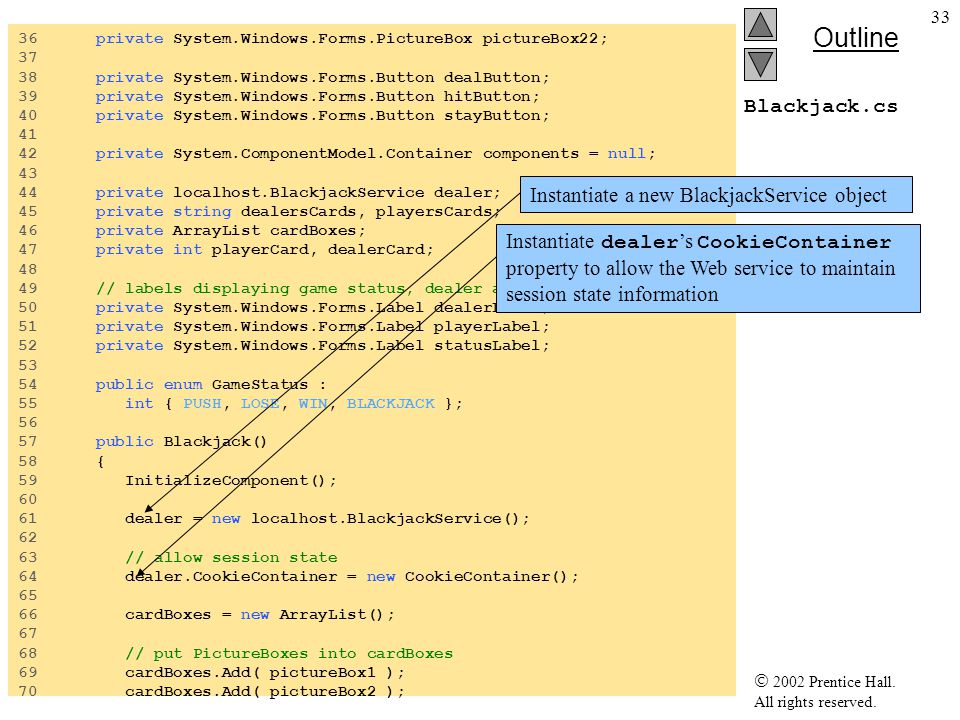This screenshot has height=720, width=960.
Task: Click the playerLabel declaration on line 51
Action: tap(323, 327)
